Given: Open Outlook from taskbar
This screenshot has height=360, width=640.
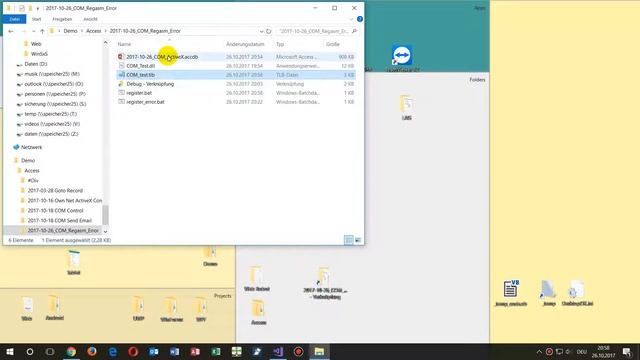Looking at the screenshot, I should (x=154, y=351).
